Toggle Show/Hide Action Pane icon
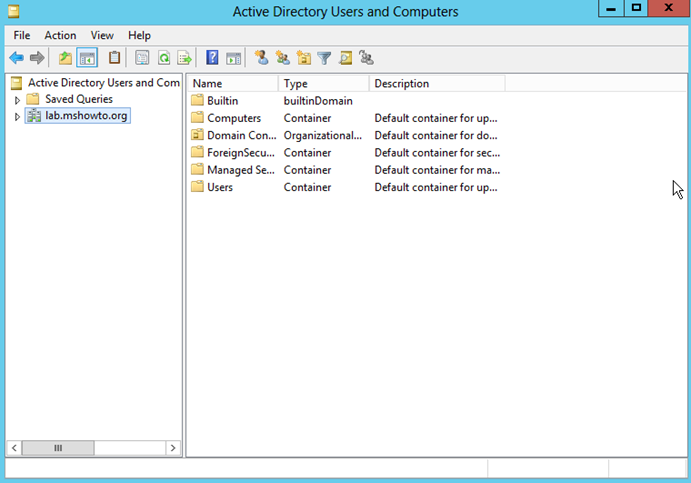 click(234, 58)
